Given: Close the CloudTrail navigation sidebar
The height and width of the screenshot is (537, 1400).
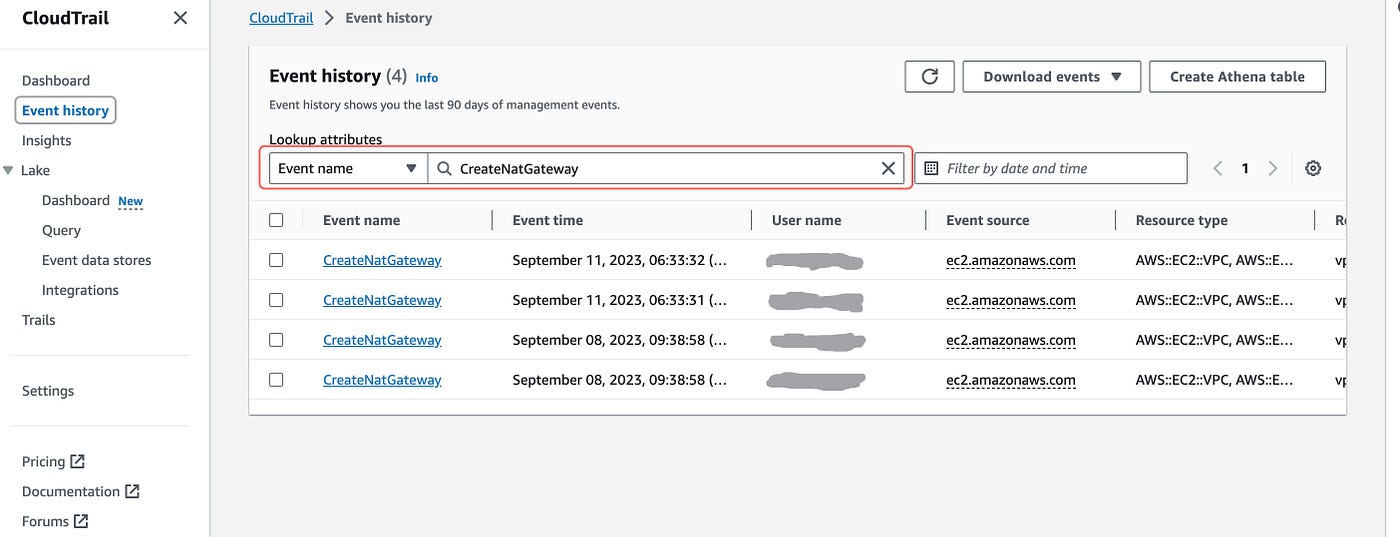Looking at the screenshot, I should click(x=180, y=18).
